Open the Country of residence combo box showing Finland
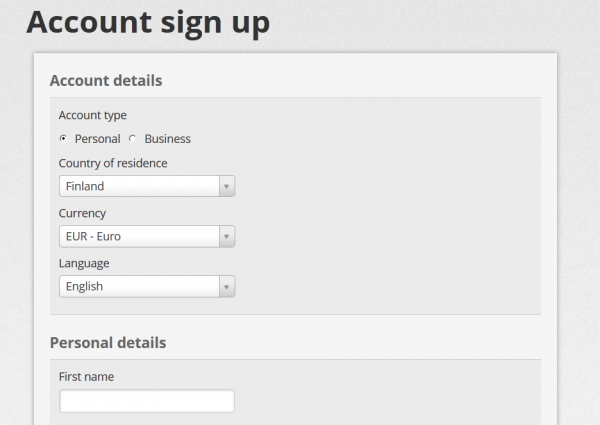Image resolution: width=600 pixels, height=425 pixels. click(147, 186)
